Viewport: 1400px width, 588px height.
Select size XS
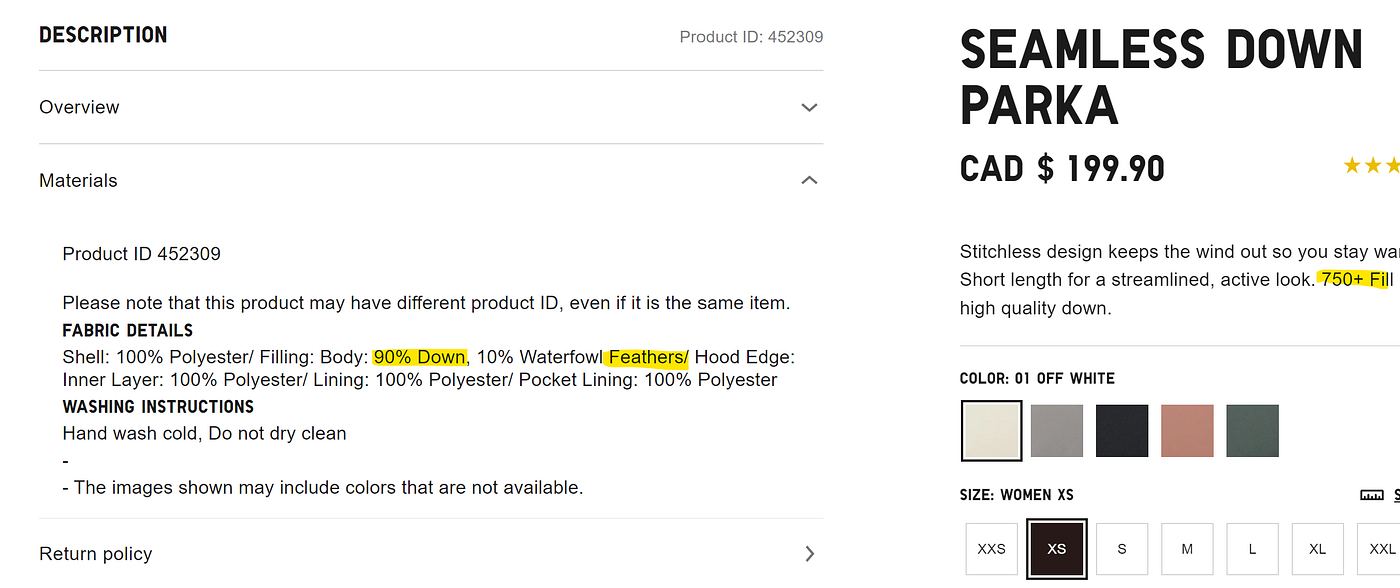(x=1057, y=549)
